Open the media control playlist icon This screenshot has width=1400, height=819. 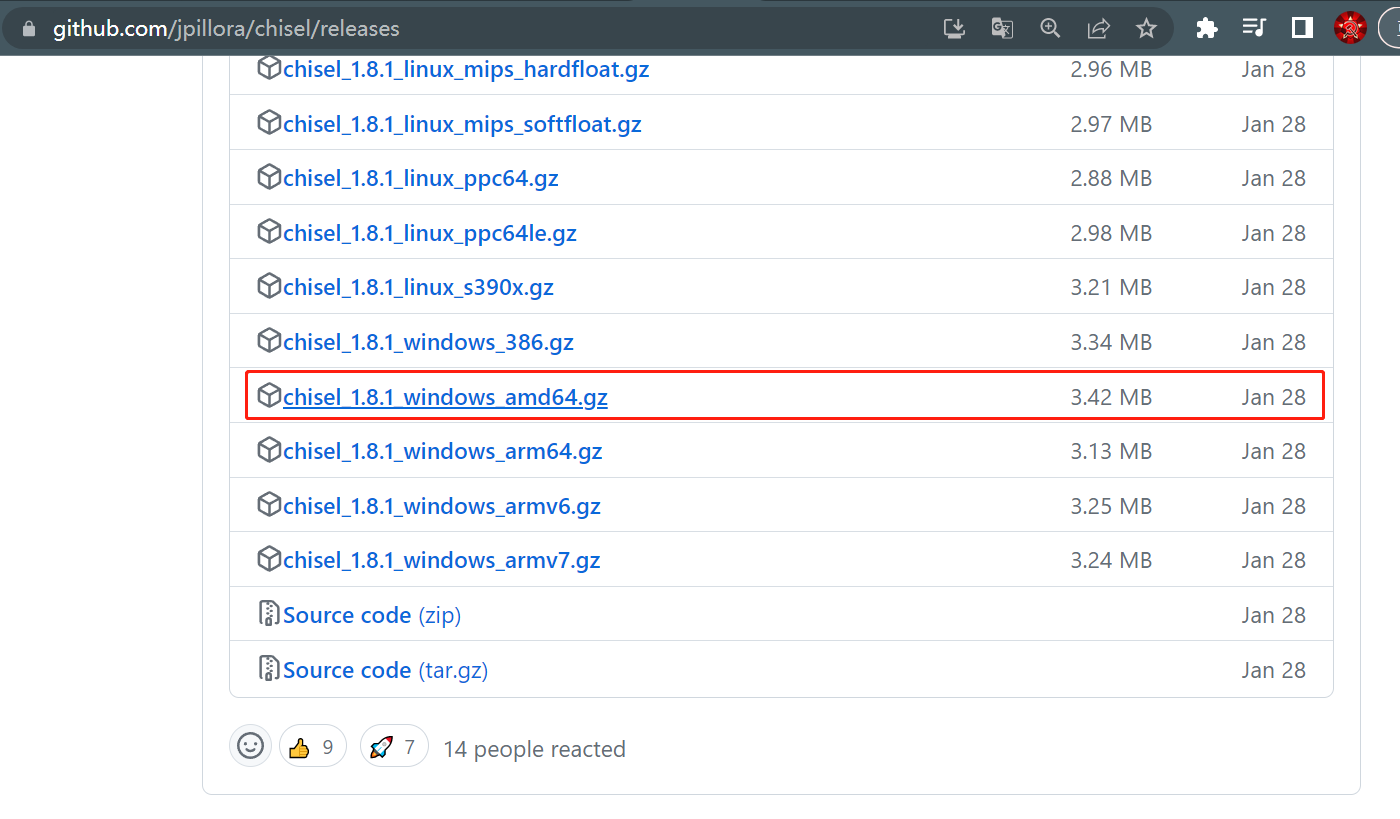point(1254,28)
